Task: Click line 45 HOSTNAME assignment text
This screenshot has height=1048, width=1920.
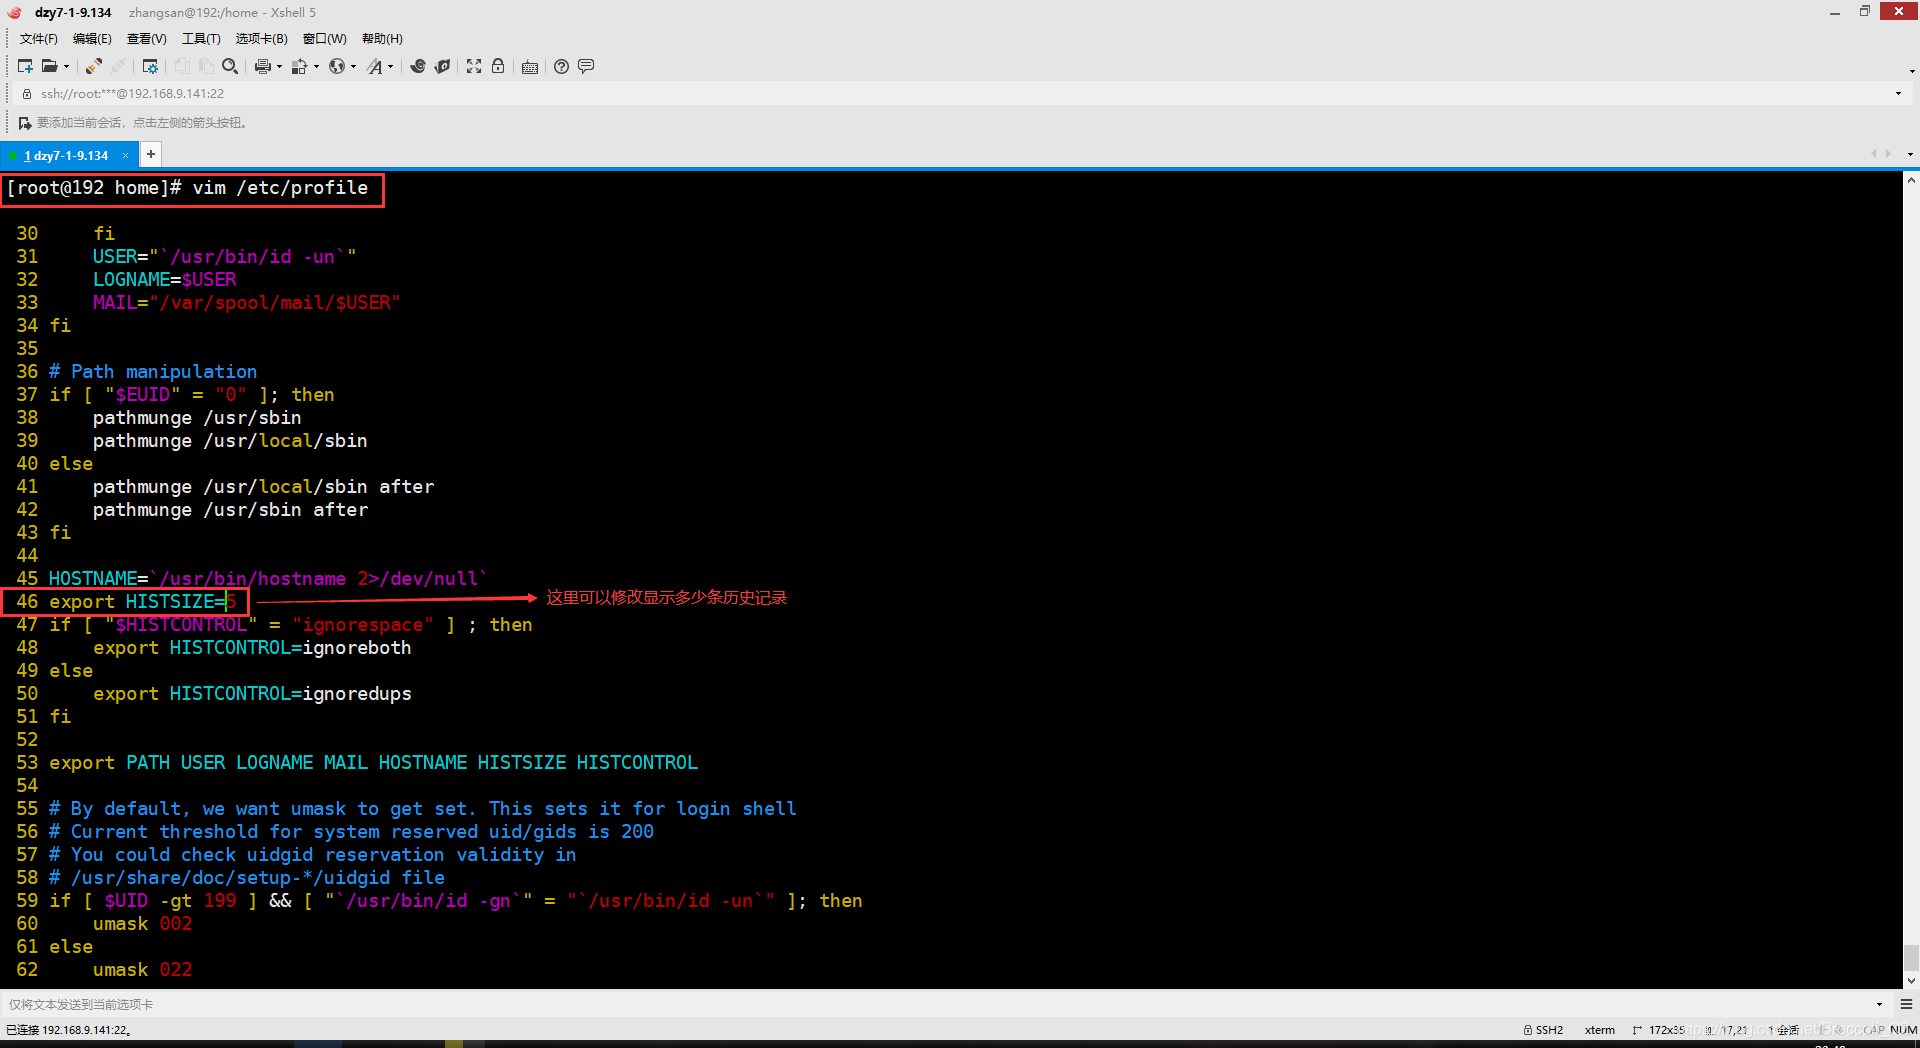Action: pyautogui.click(x=268, y=579)
